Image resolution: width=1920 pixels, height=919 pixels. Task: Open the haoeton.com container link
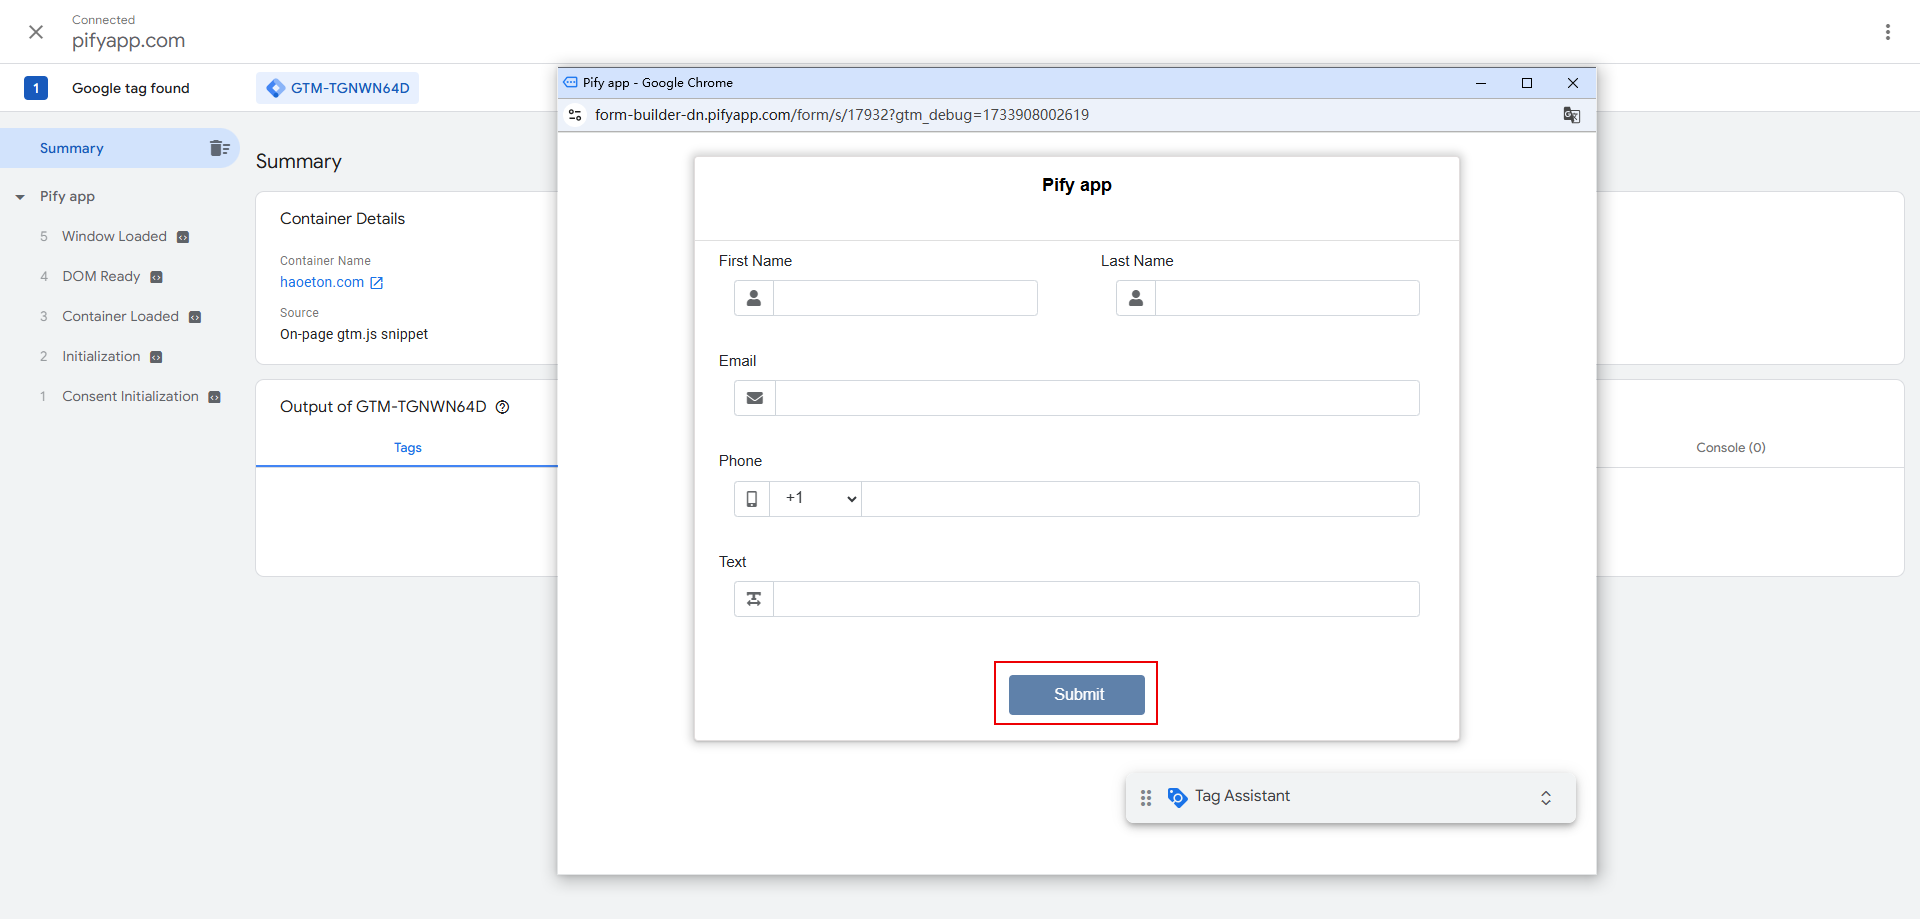pyautogui.click(x=322, y=282)
